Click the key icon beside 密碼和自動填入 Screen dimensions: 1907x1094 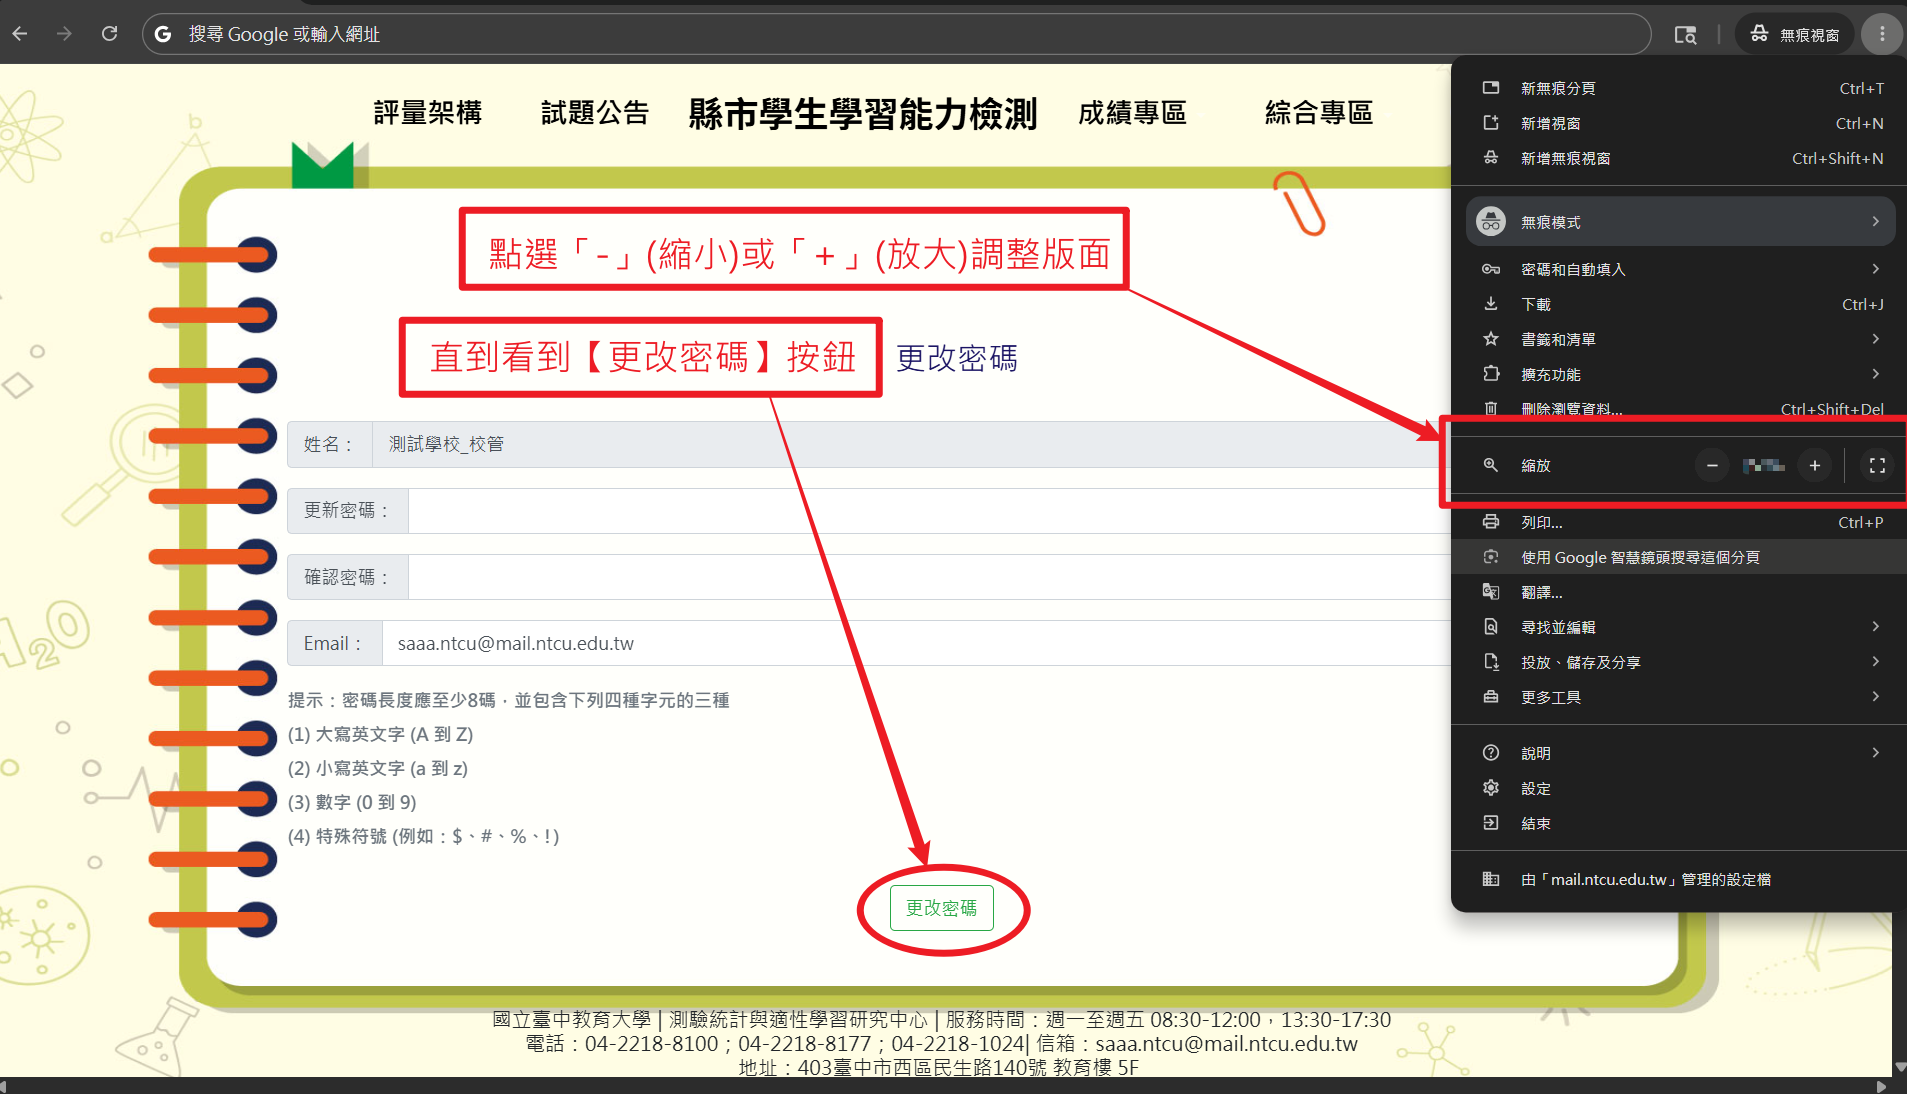1491,269
